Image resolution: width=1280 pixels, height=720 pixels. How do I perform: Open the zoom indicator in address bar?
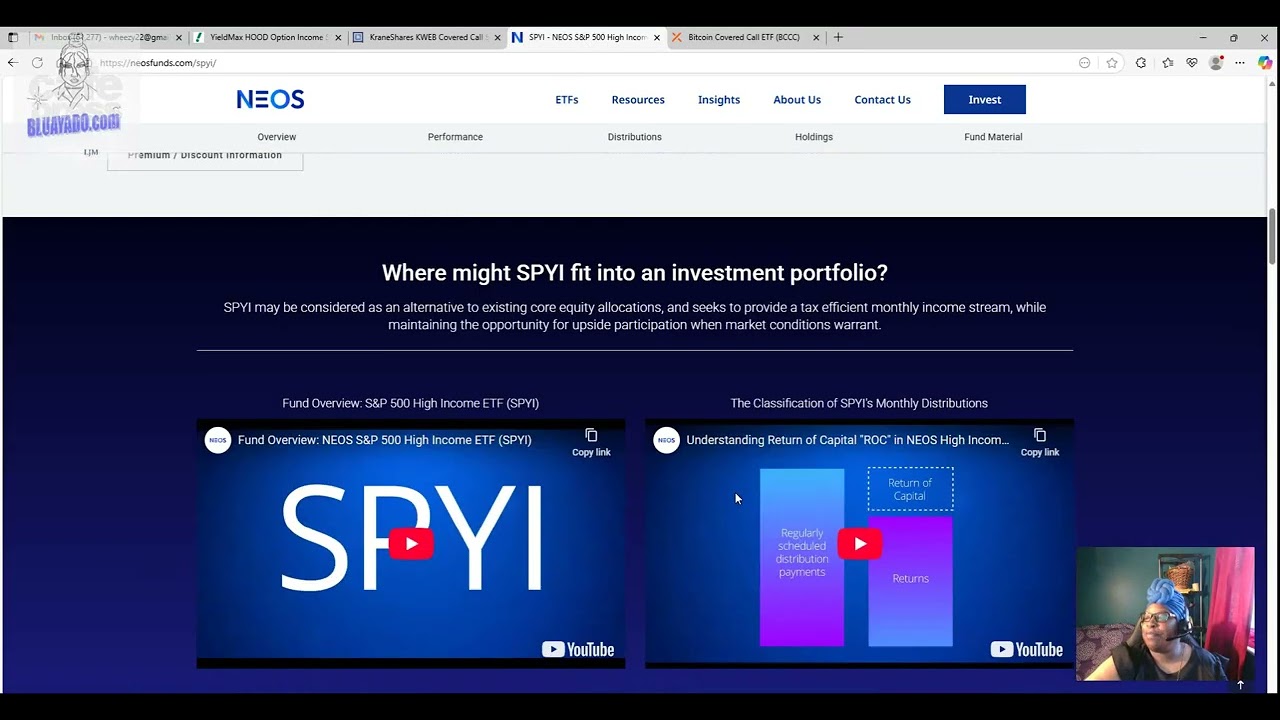click(1084, 62)
